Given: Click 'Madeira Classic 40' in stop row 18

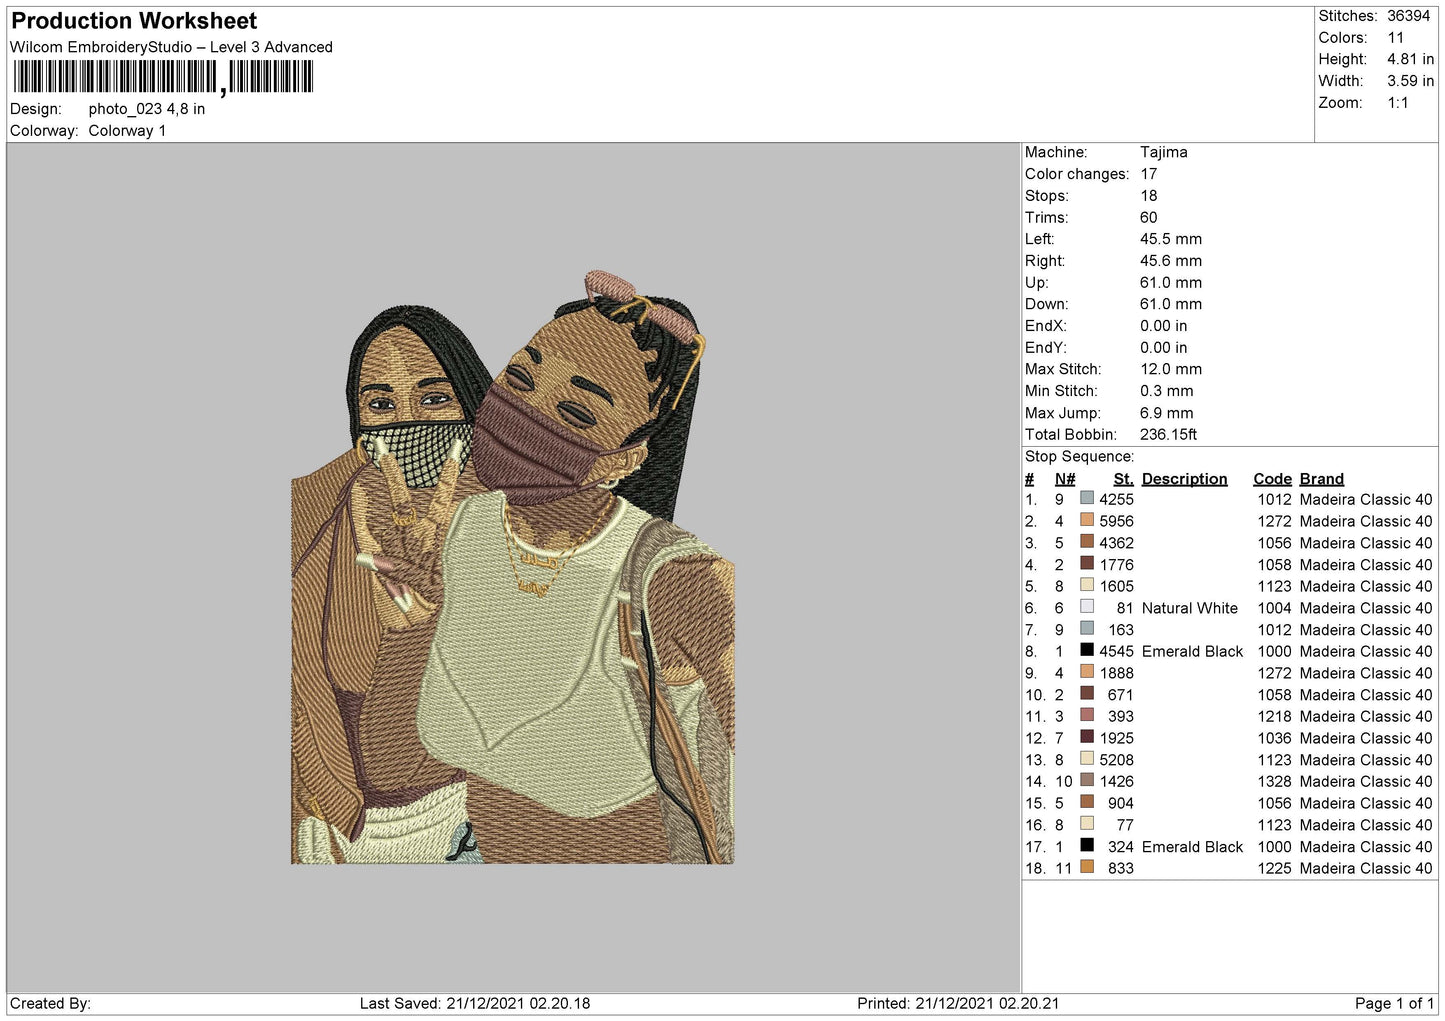Looking at the screenshot, I should click(1366, 869).
